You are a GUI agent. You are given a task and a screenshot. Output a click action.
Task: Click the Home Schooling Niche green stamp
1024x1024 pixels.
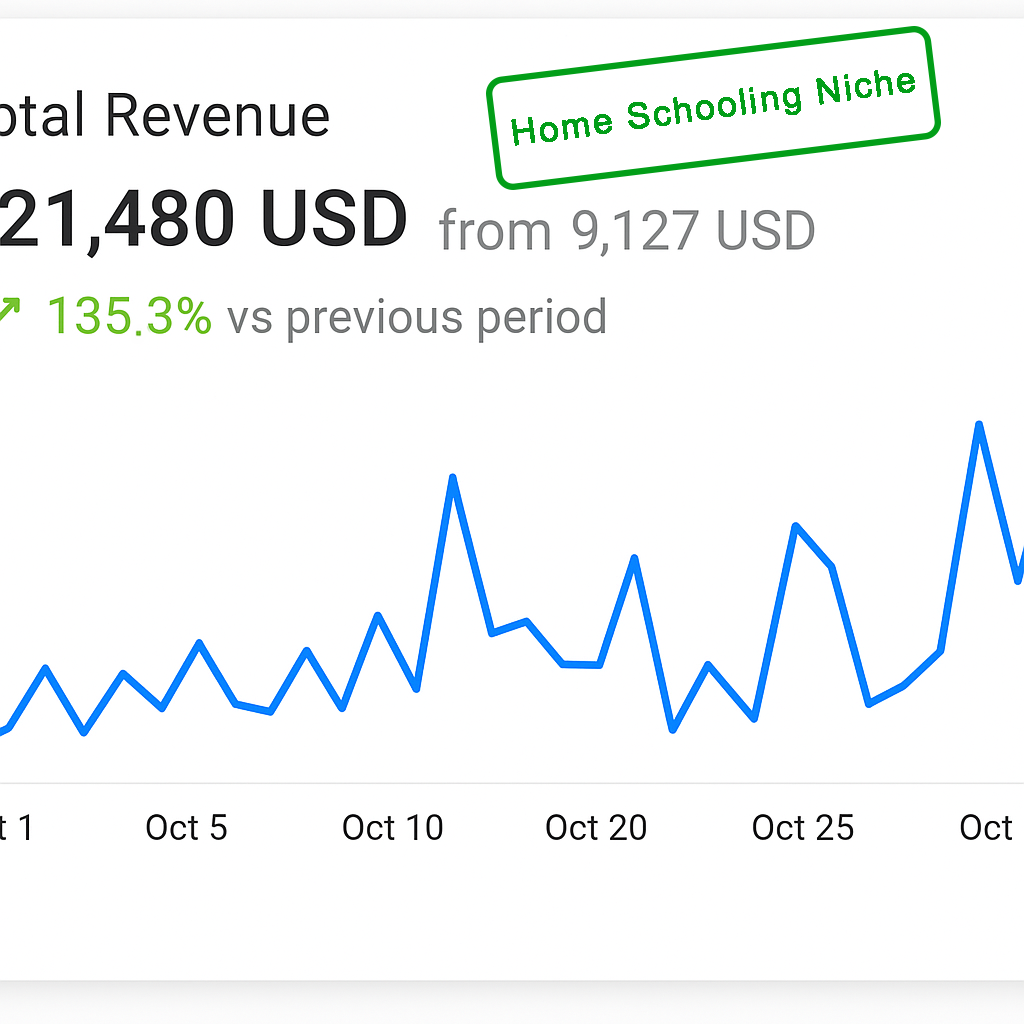click(x=713, y=107)
